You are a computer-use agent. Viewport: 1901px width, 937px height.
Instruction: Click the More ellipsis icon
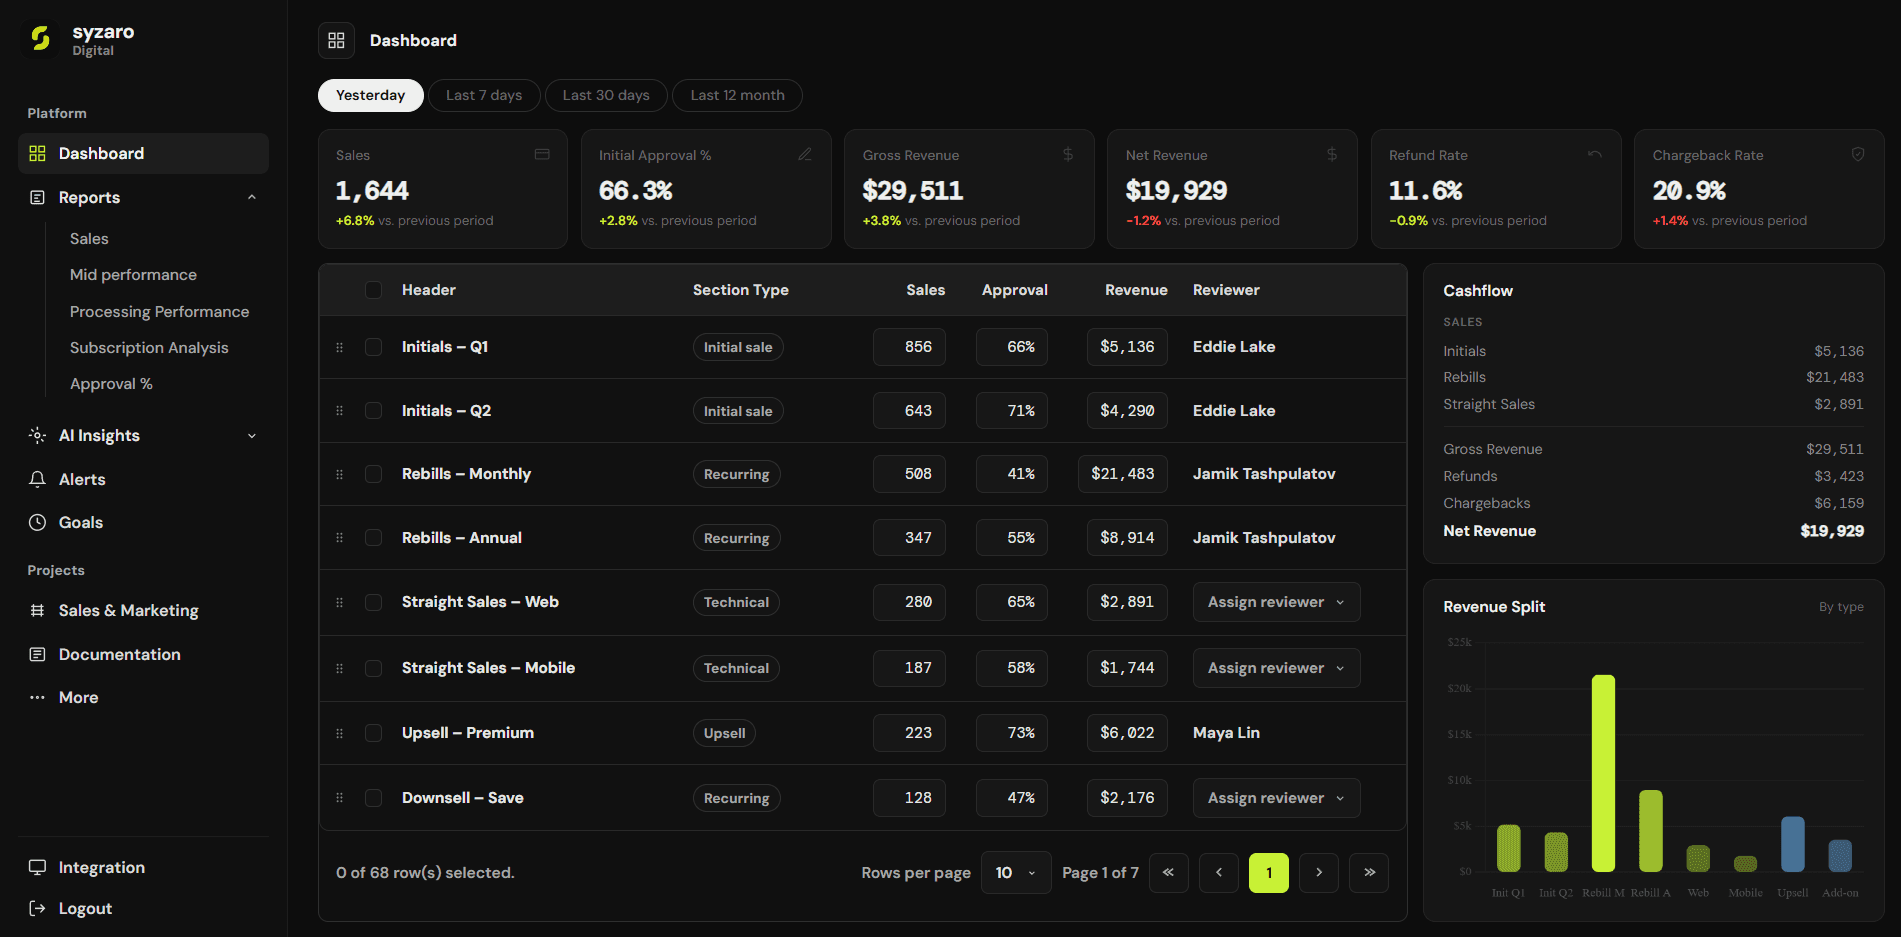pyautogui.click(x=37, y=697)
